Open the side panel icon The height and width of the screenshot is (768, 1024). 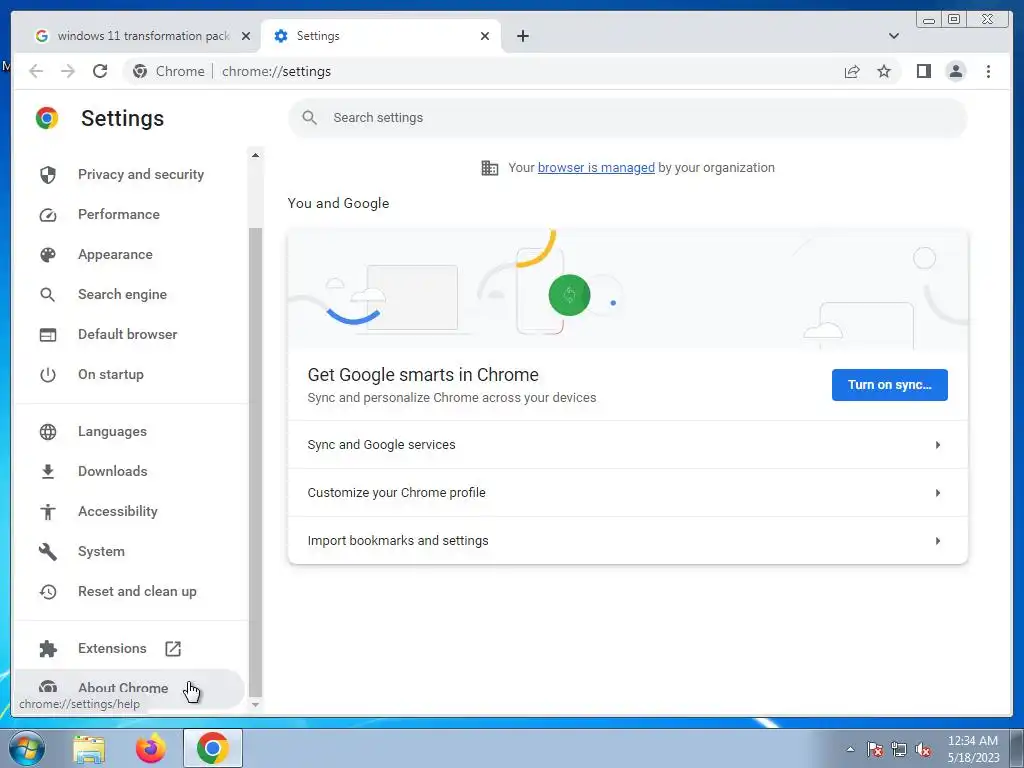[x=923, y=71]
